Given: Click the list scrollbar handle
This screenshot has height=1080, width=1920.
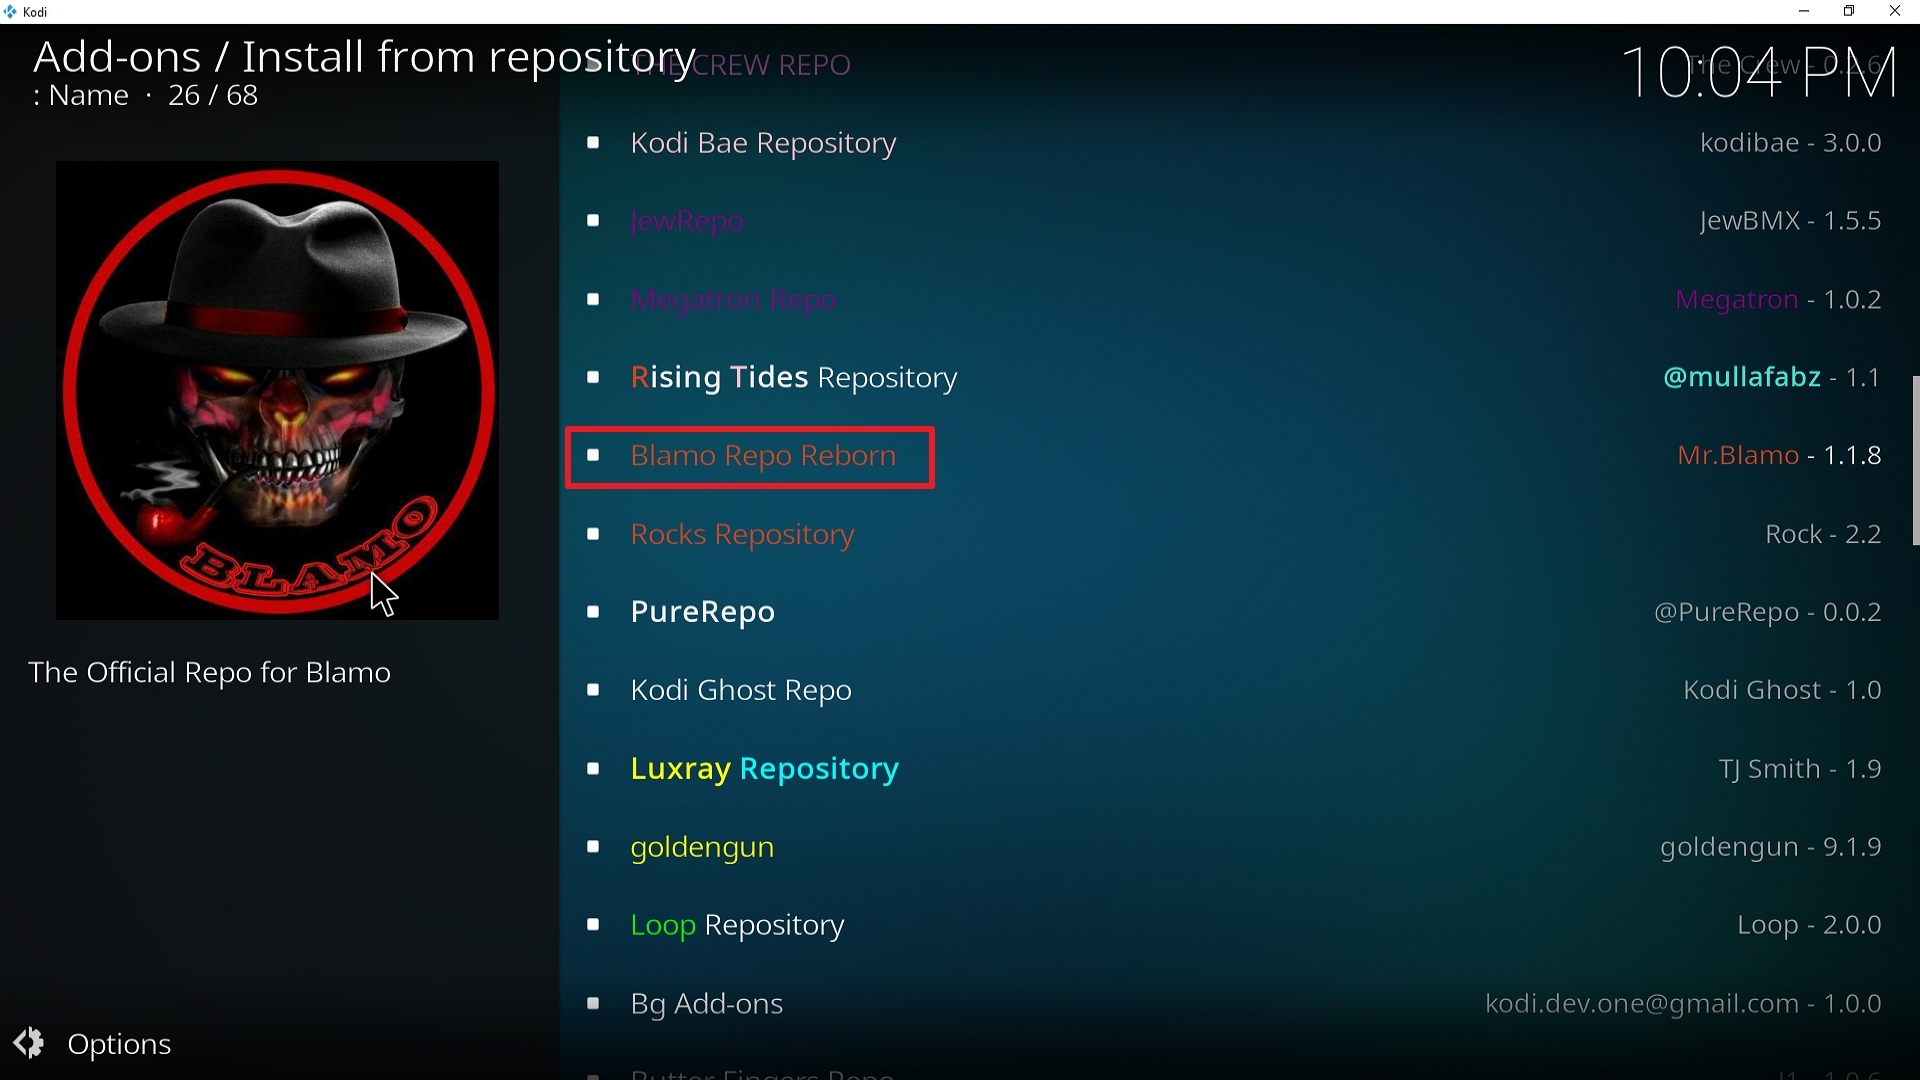Looking at the screenshot, I should click(x=1915, y=460).
